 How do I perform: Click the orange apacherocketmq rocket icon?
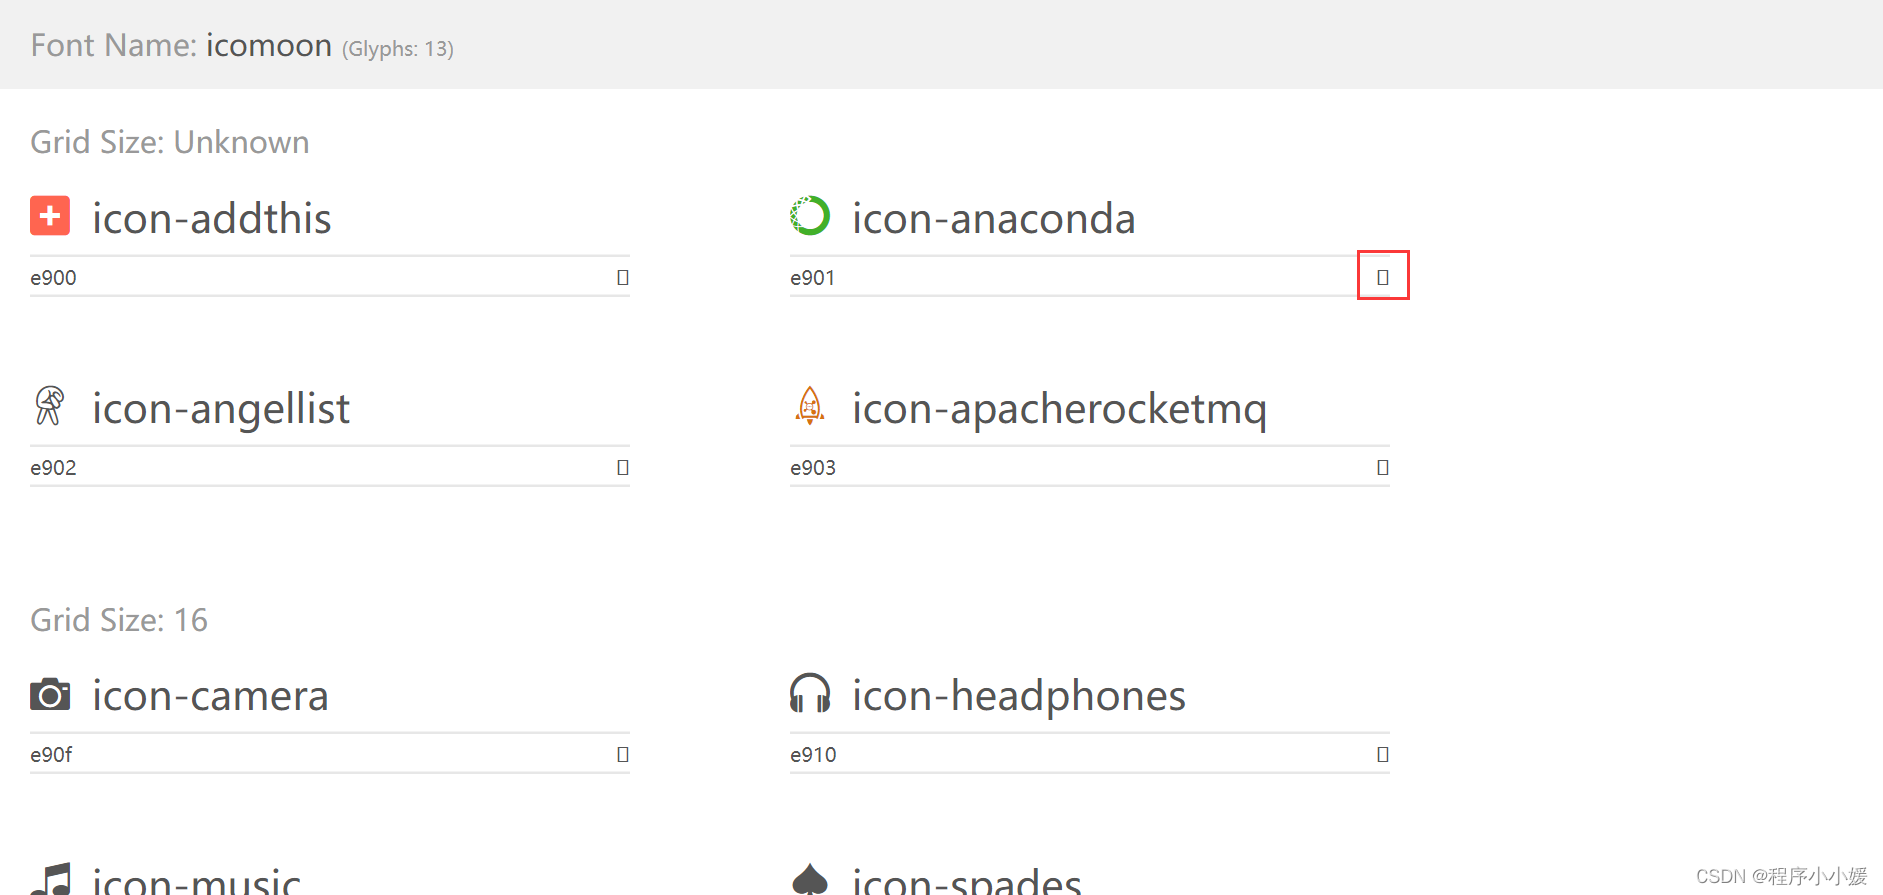click(x=810, y=406)
